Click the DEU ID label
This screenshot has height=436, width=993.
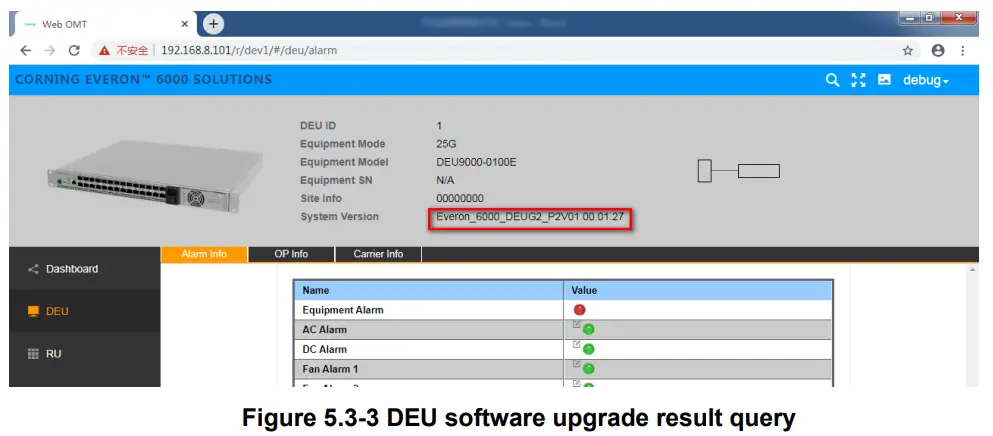(x=318, y=126)
